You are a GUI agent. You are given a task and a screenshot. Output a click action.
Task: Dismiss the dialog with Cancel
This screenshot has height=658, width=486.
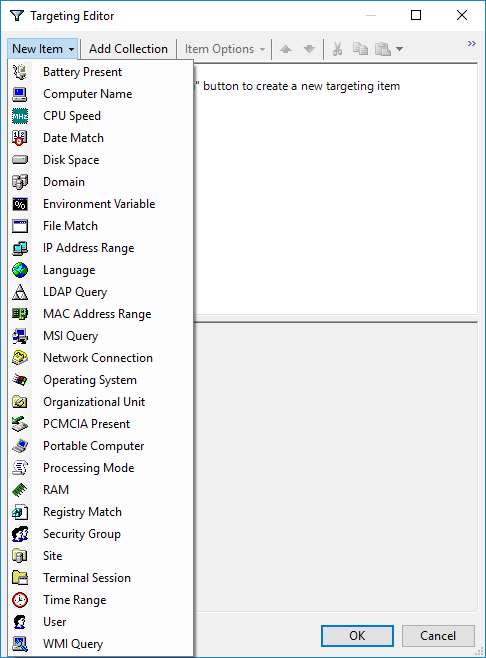coord(438,636)
